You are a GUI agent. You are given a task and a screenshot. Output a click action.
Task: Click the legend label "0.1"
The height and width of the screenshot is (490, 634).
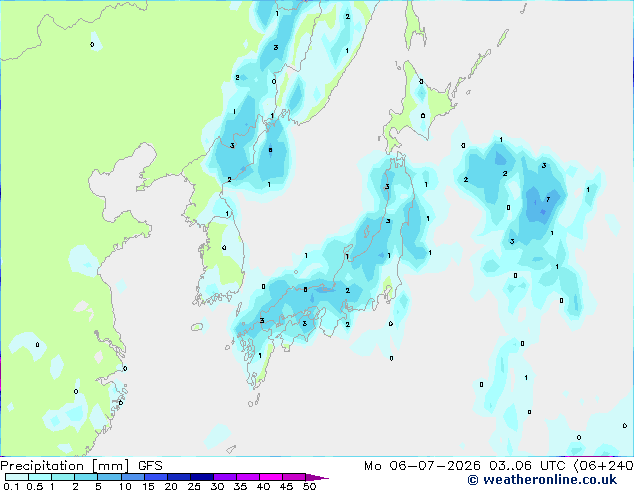click(x=11, y=486)
